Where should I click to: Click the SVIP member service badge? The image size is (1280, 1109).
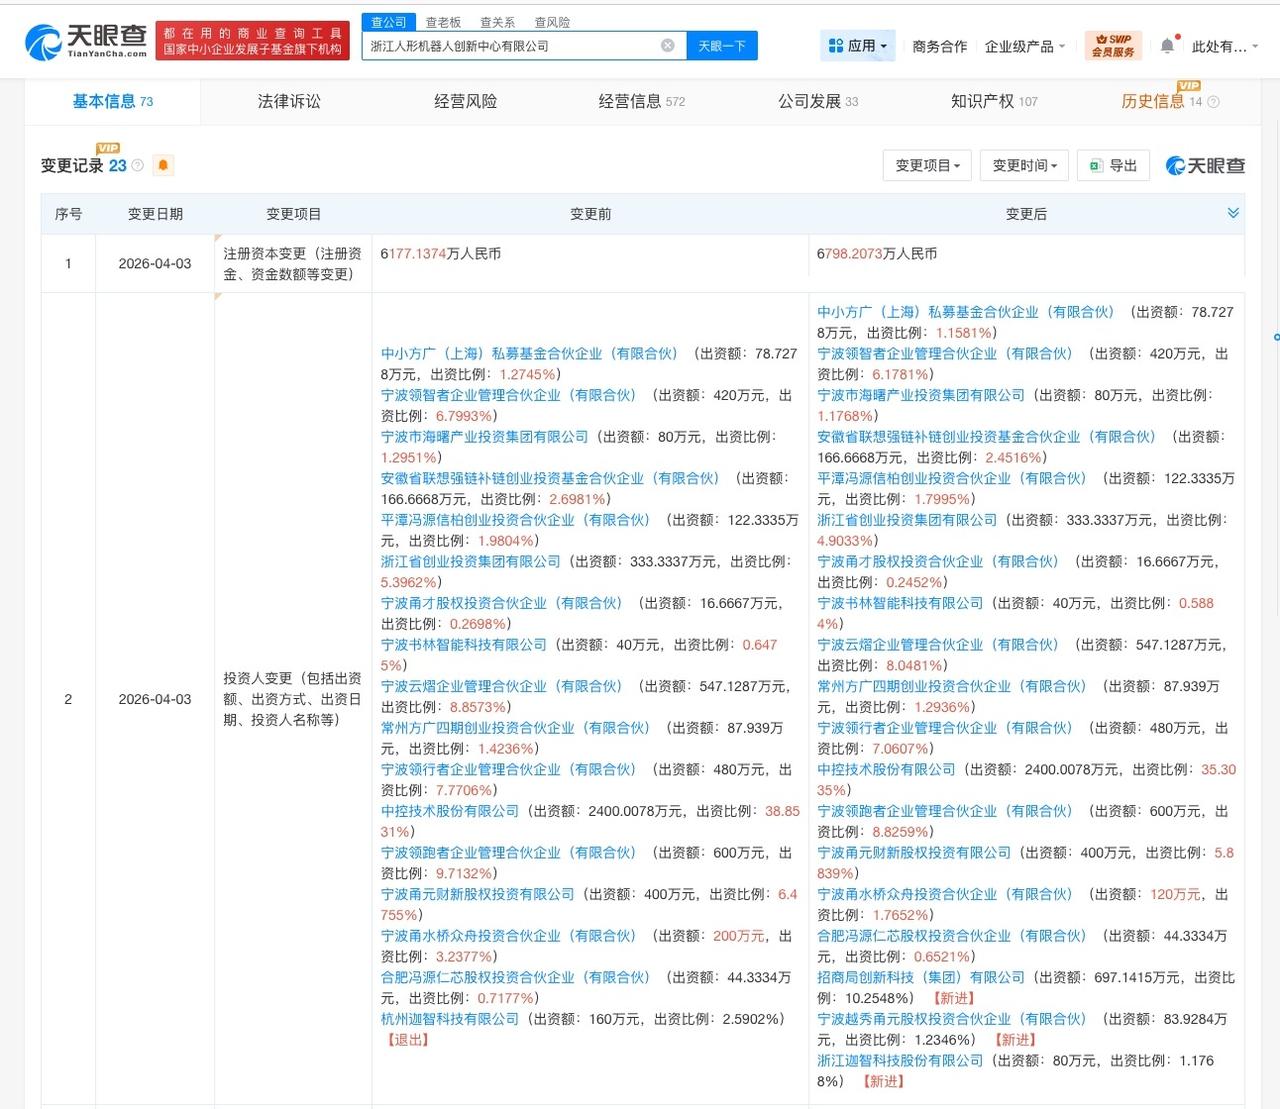(x=1113, y=46)
